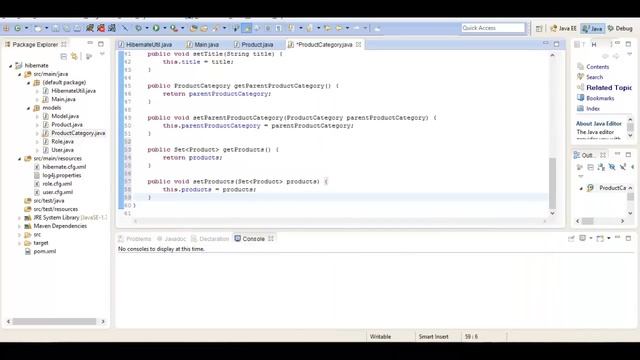This screenshot has width=640, height=360.
Task: Click the Help view back arrow
Action: [605, 56]
